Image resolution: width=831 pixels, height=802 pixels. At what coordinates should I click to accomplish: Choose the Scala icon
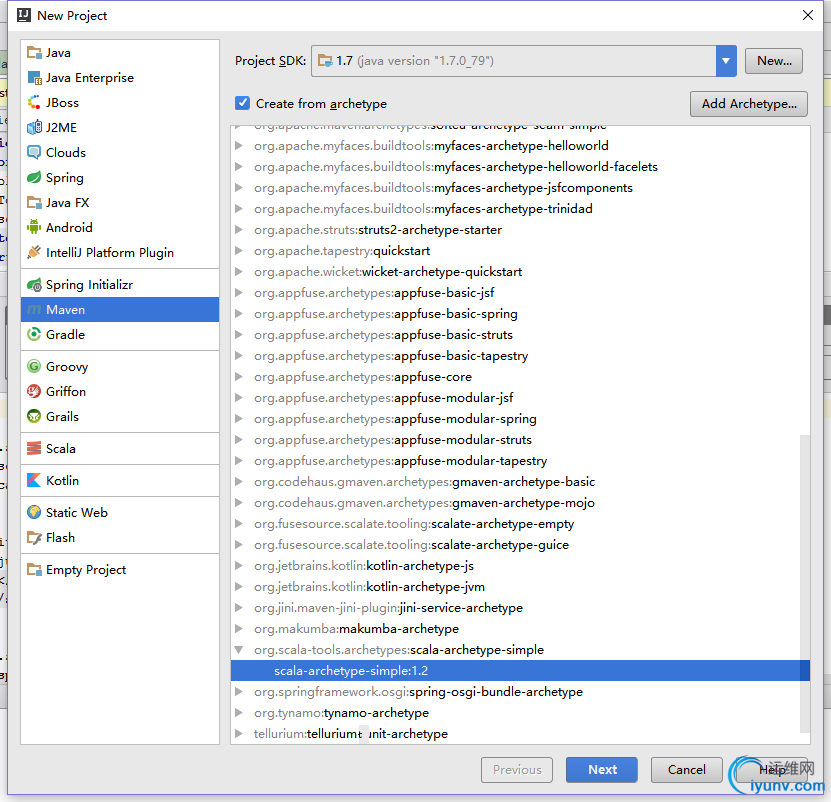[x=34, y=448]
